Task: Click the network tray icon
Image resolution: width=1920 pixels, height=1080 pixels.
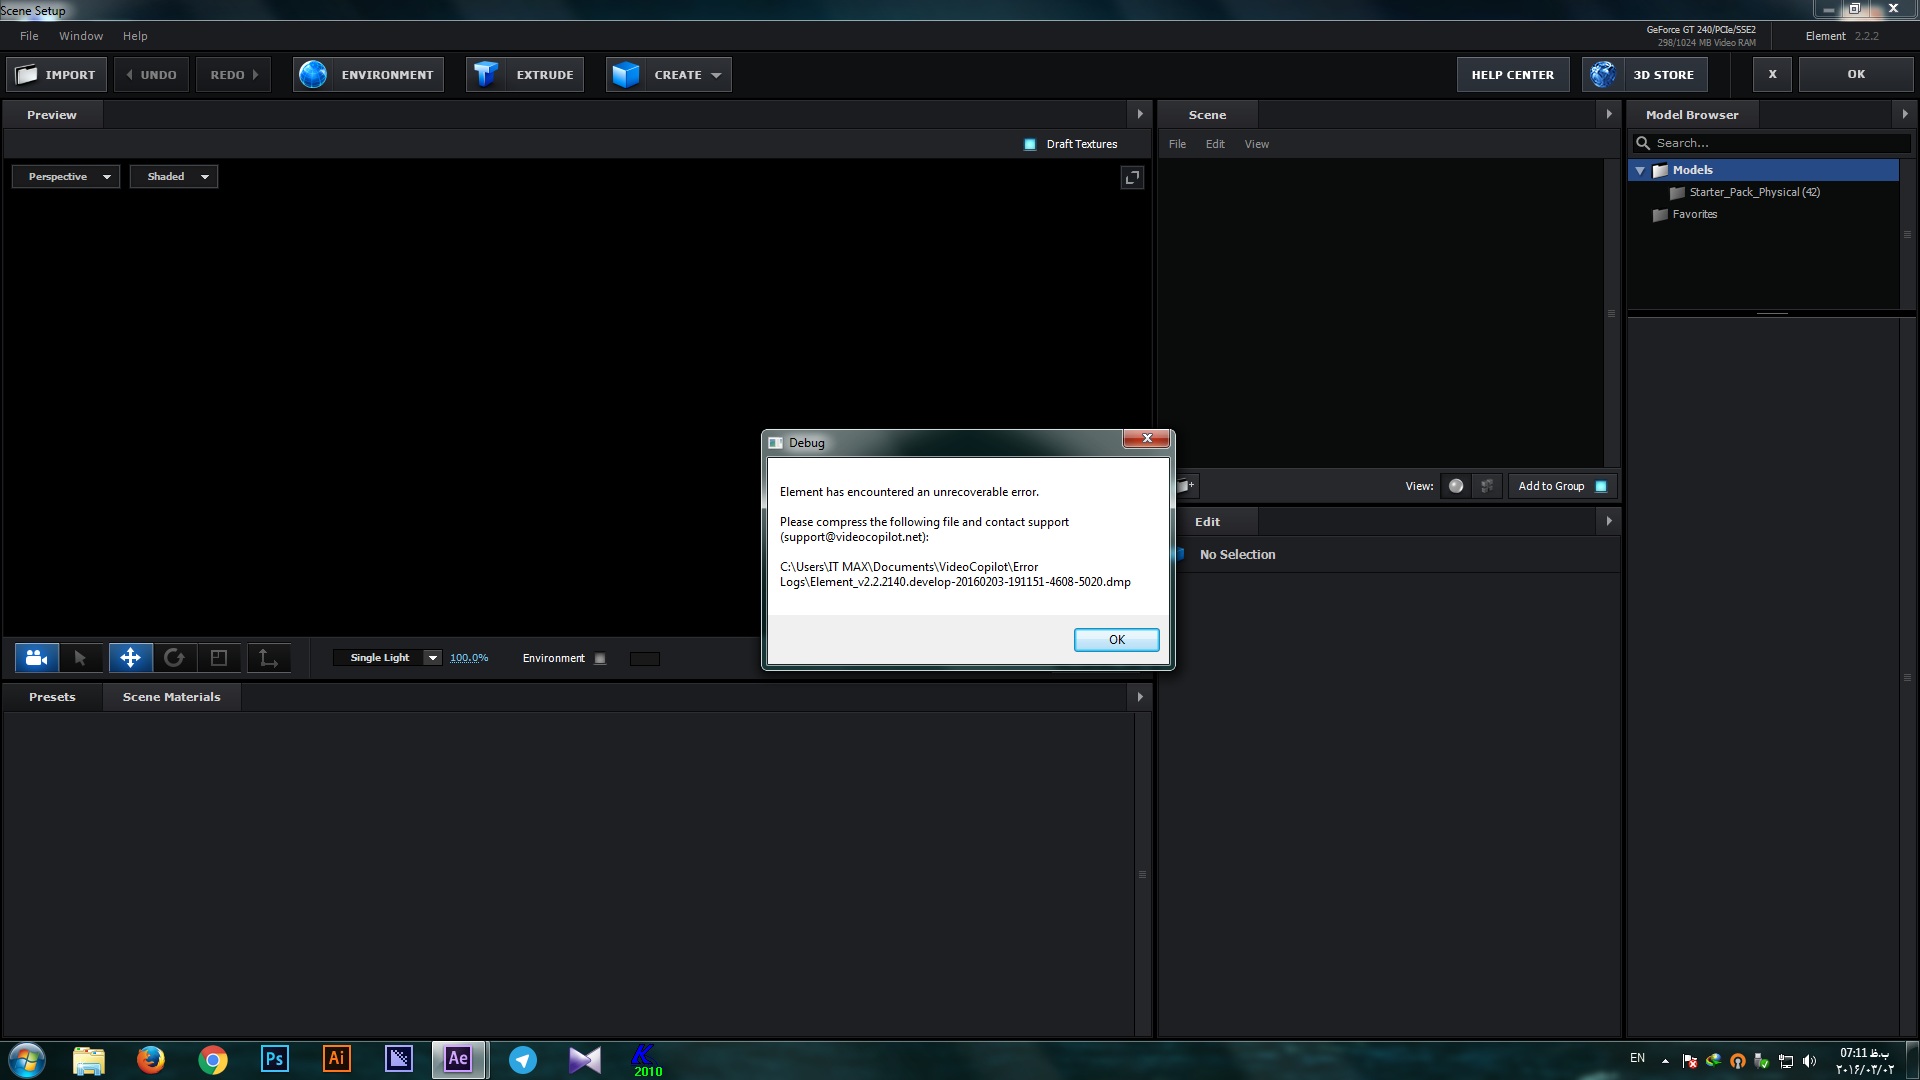Action: tap(1785, 1061)
